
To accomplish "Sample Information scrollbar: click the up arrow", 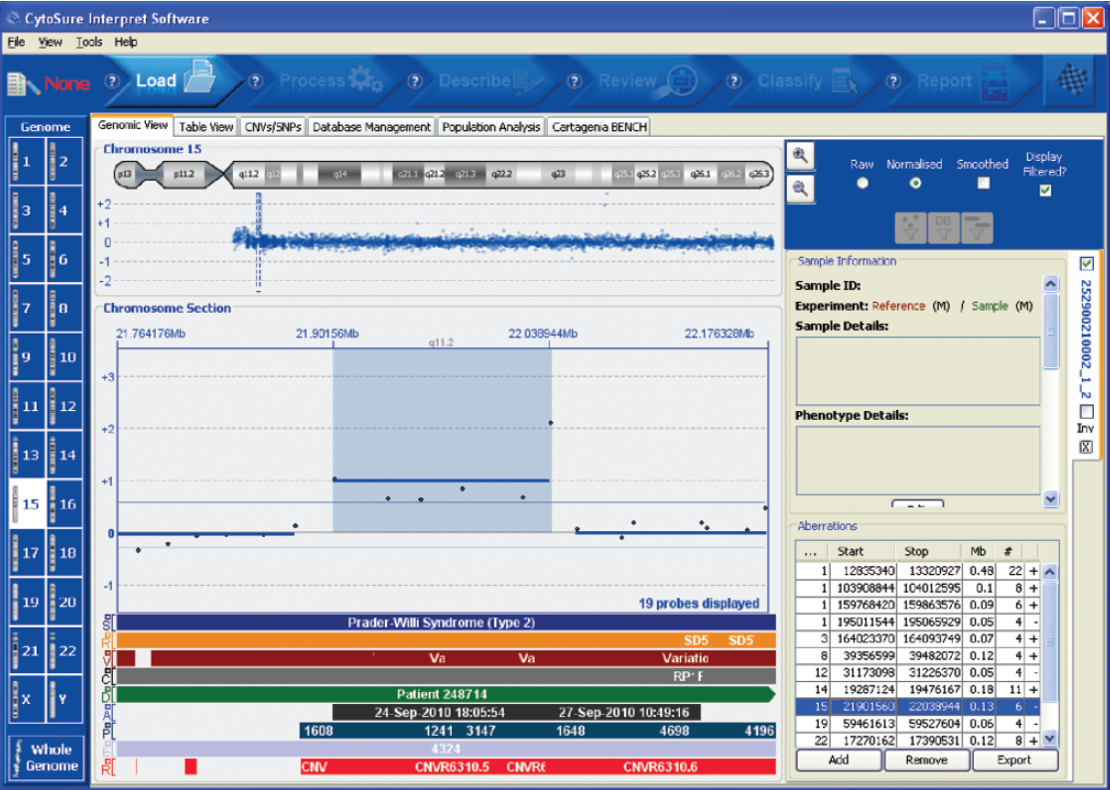I will coord(1051,285).
